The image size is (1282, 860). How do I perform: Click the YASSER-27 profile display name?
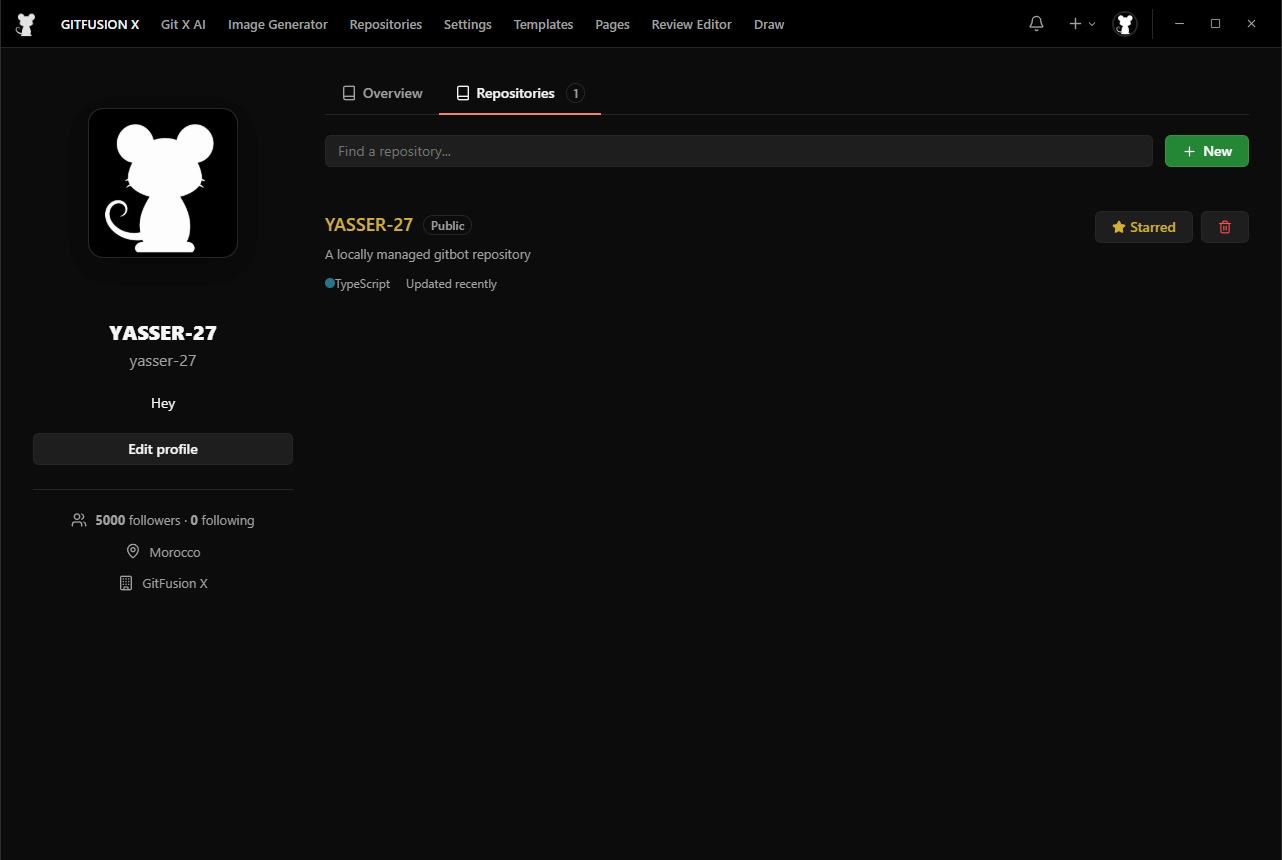click(163, 333)
